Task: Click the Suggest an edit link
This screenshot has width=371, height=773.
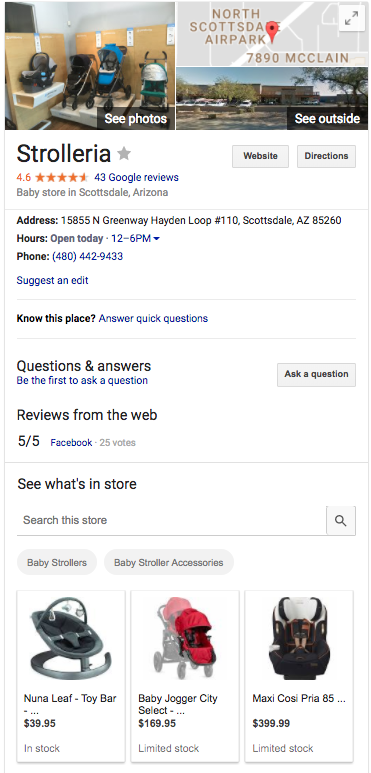Action: point(52,281)
